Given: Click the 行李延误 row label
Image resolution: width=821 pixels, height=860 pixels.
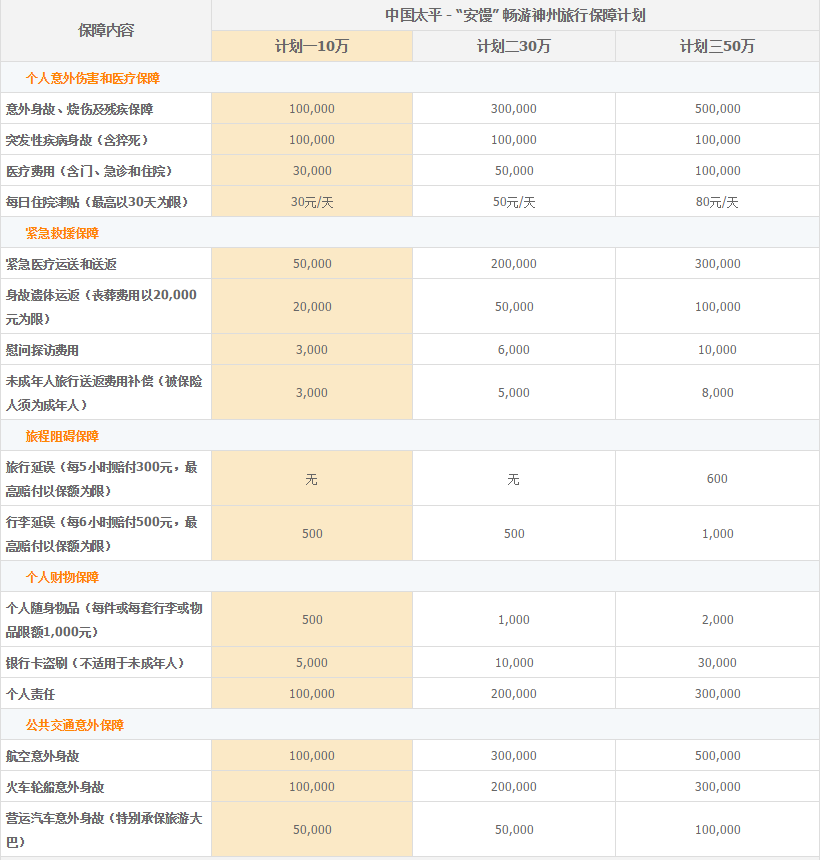Looking at the screenshot, I should (x=101, y=534).
